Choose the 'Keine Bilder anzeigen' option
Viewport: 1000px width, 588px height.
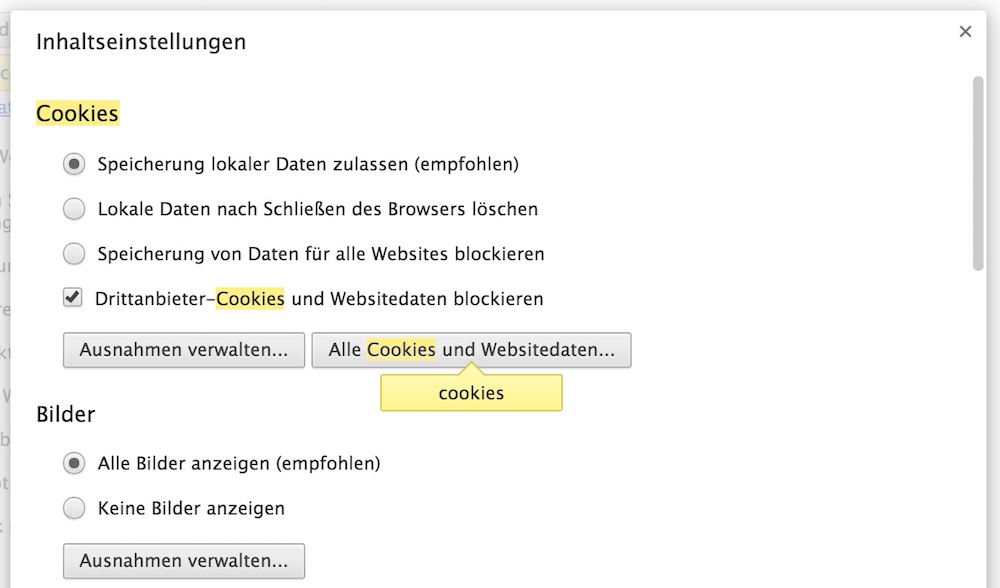(x=74, y=509)
